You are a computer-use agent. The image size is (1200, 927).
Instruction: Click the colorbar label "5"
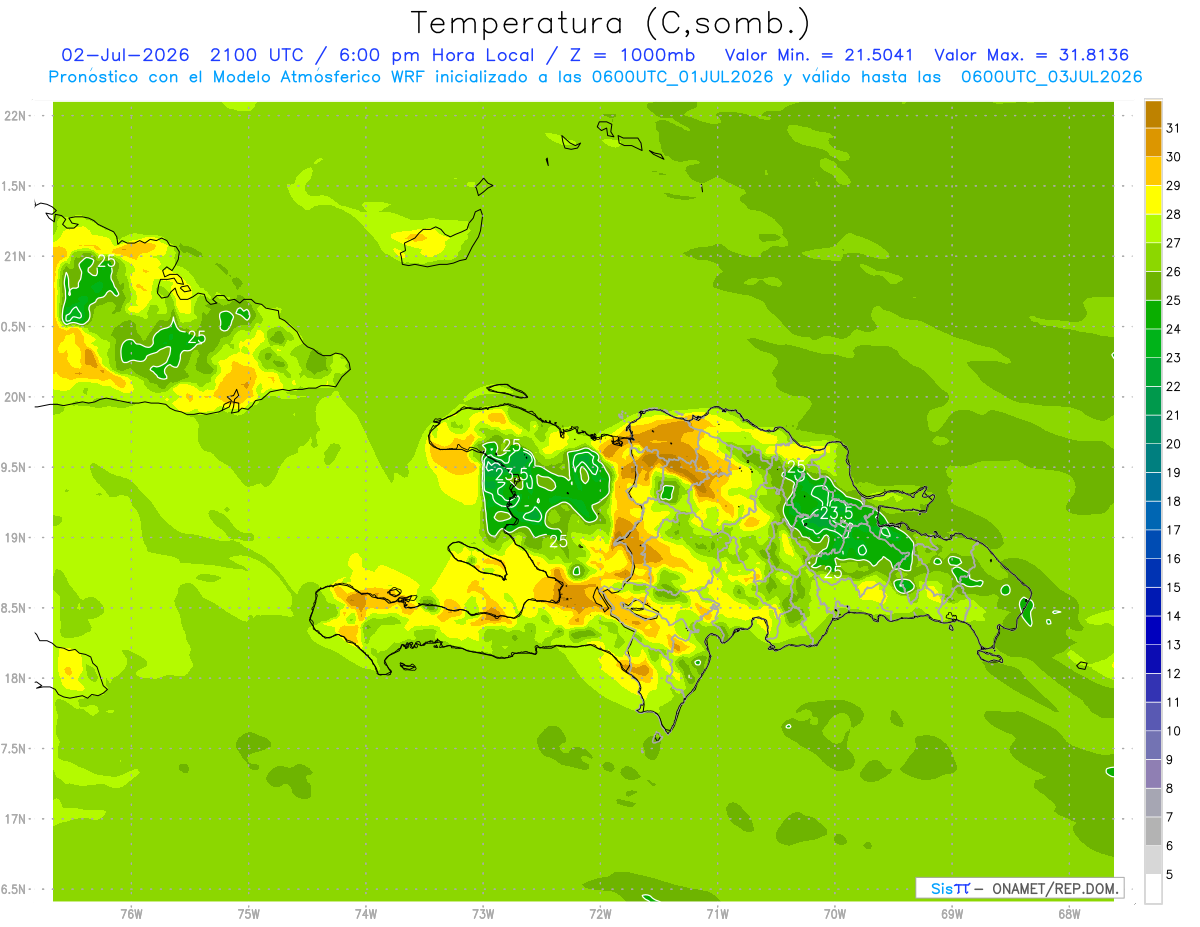(x=1170, y=875)
